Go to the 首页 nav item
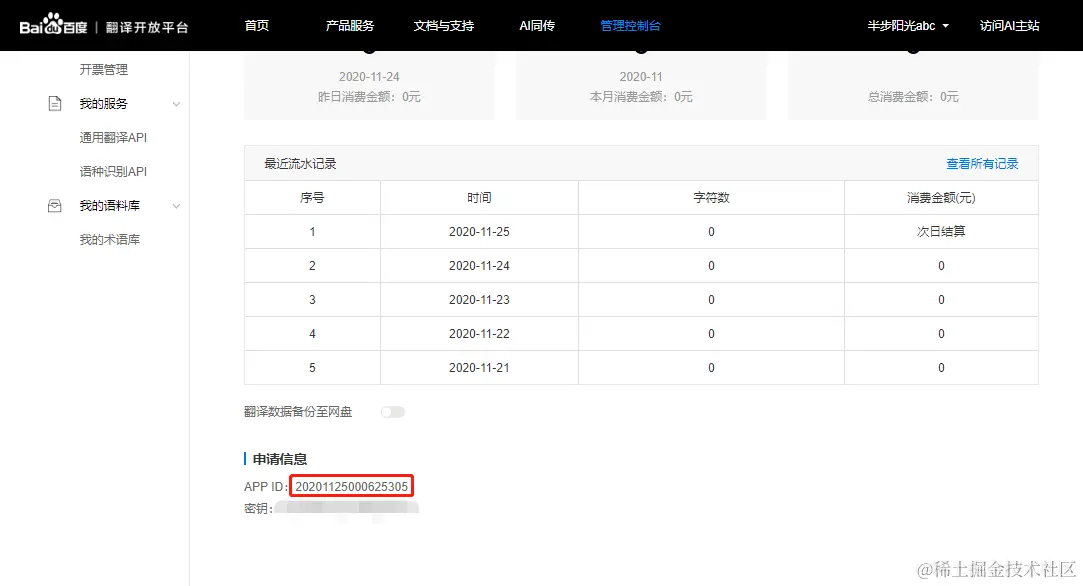Image resolution: width=1083 pixels, height=586 pixels. tap(256, 26)
